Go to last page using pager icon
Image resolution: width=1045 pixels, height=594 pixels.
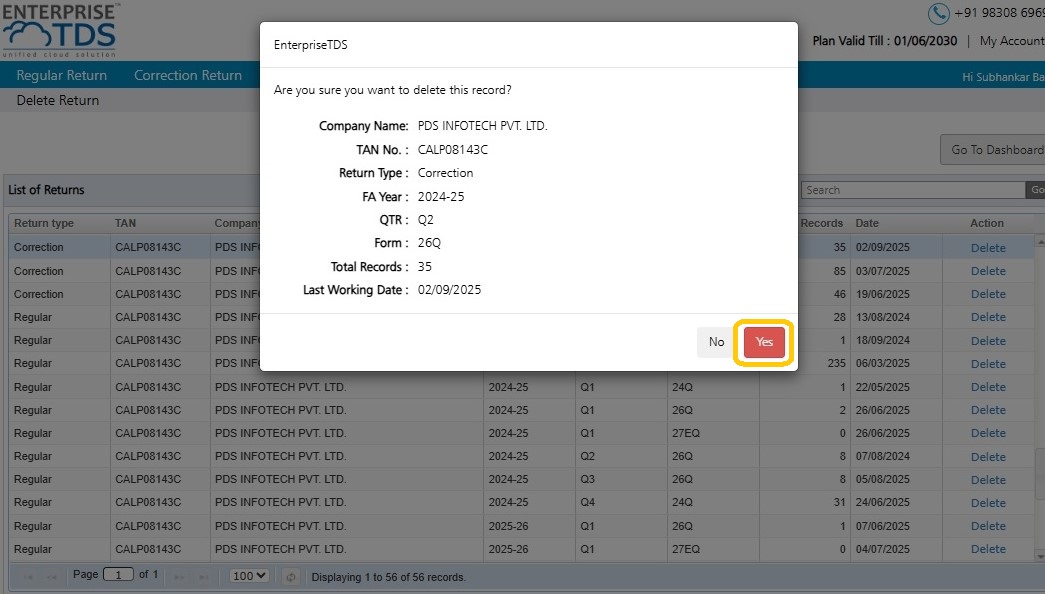(x=205, y=576)
